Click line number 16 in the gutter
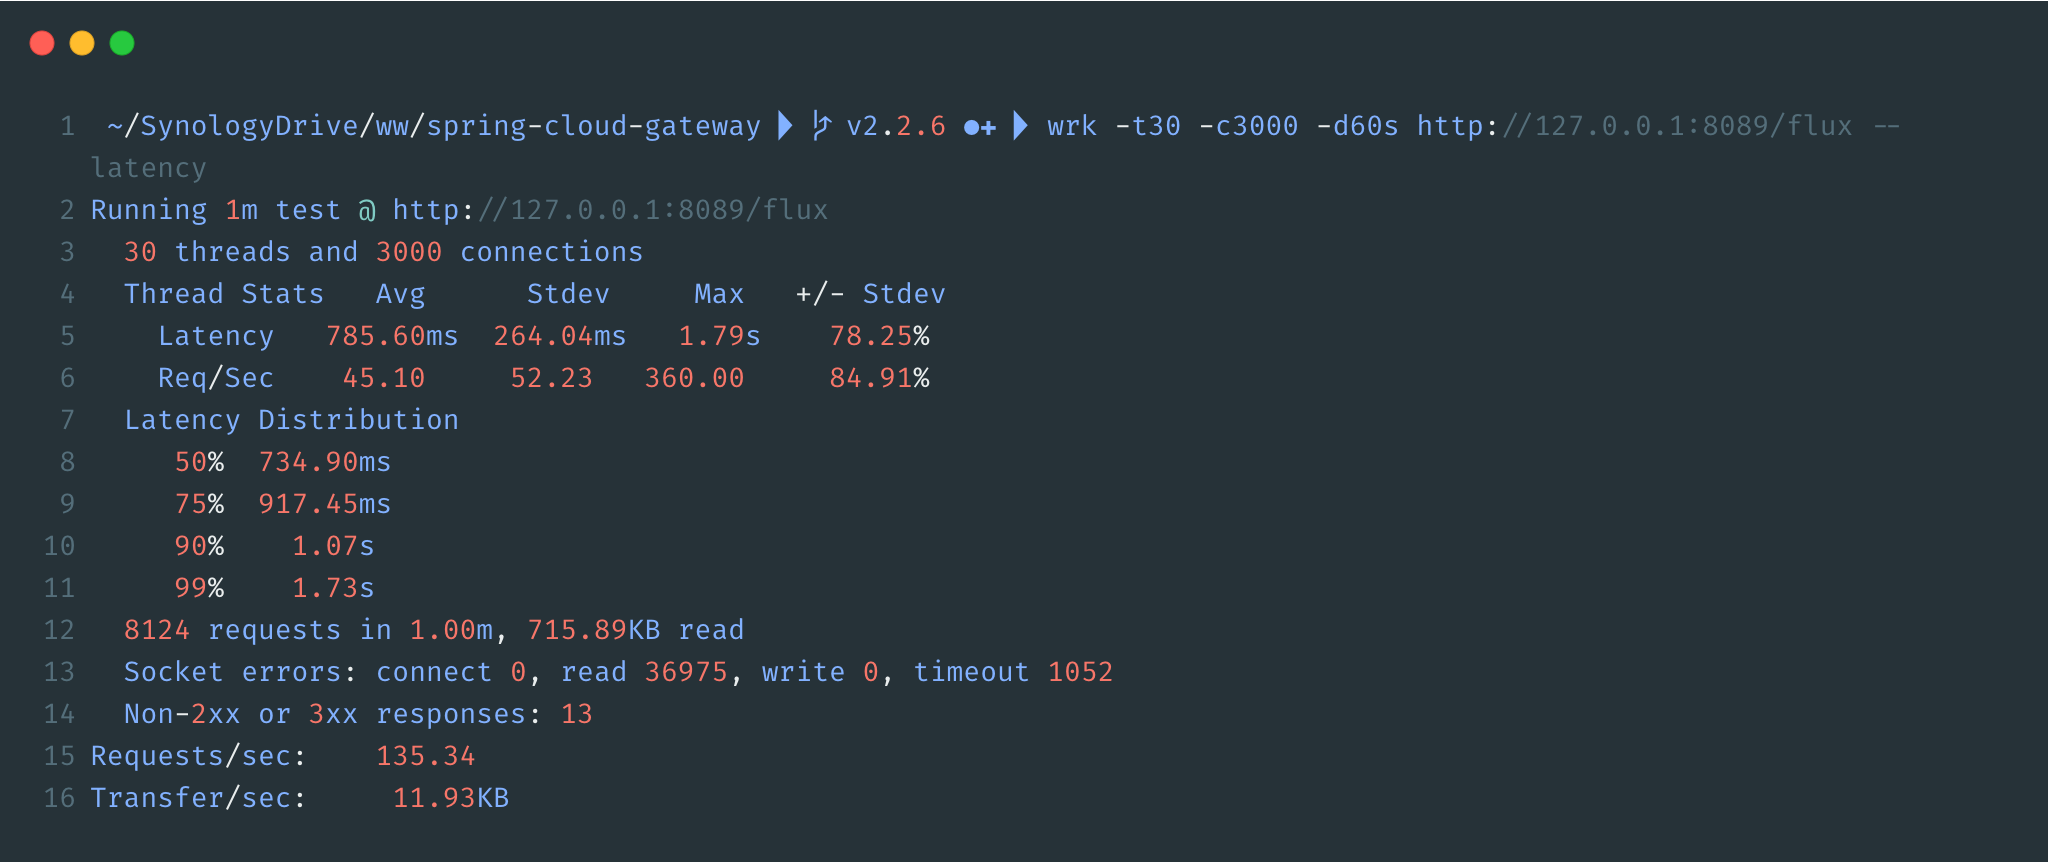 pyautogui.click(x=59, y=798)
